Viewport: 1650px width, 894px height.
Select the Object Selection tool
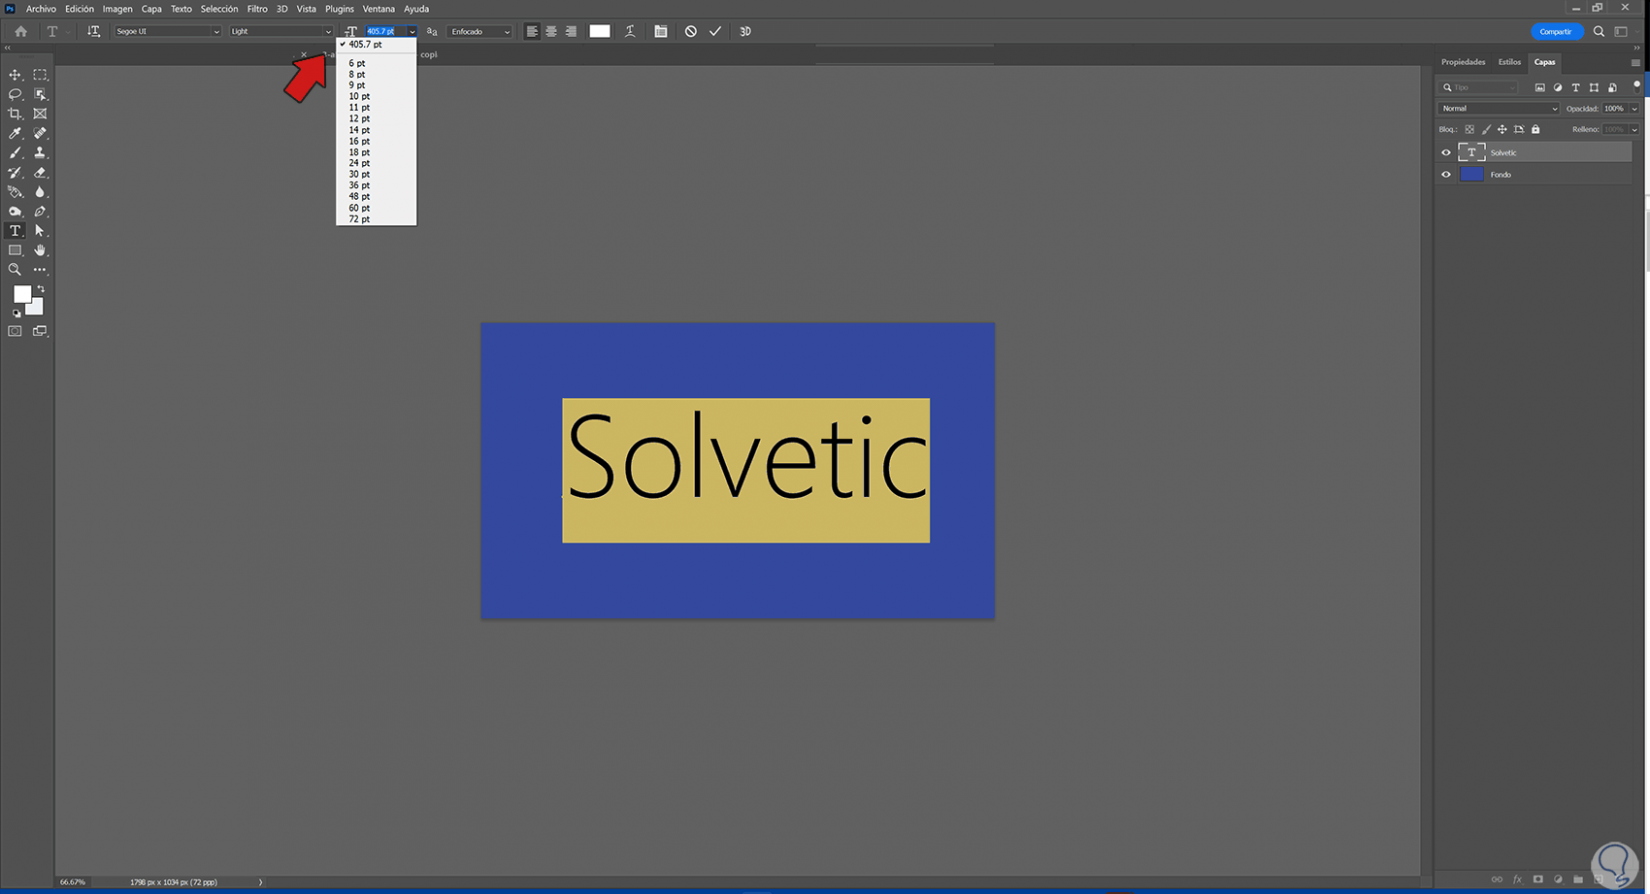(x=40, y=94)
